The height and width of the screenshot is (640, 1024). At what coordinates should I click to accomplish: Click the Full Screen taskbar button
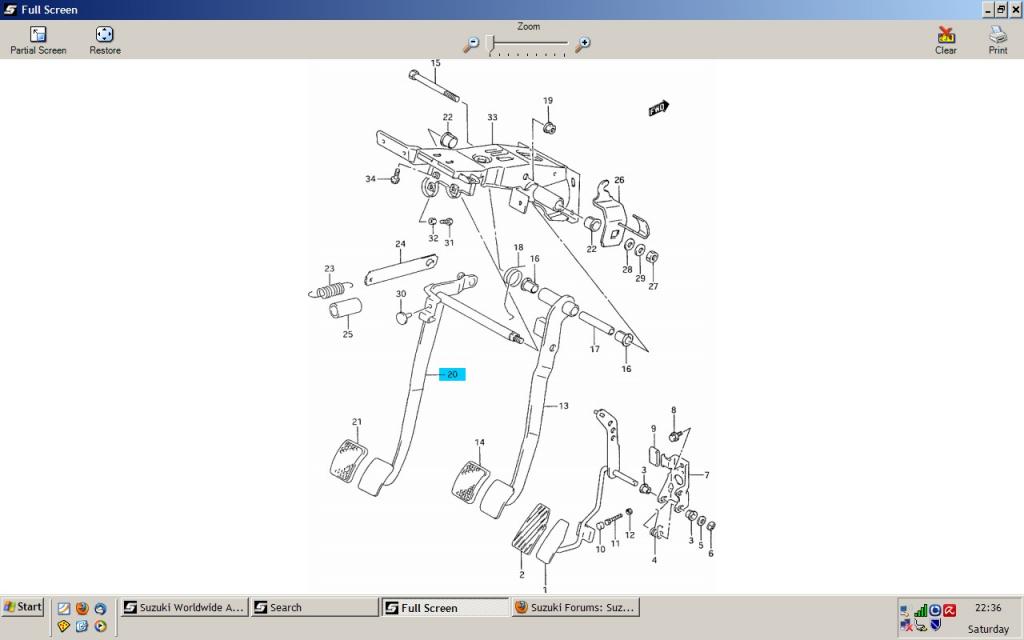444,607
